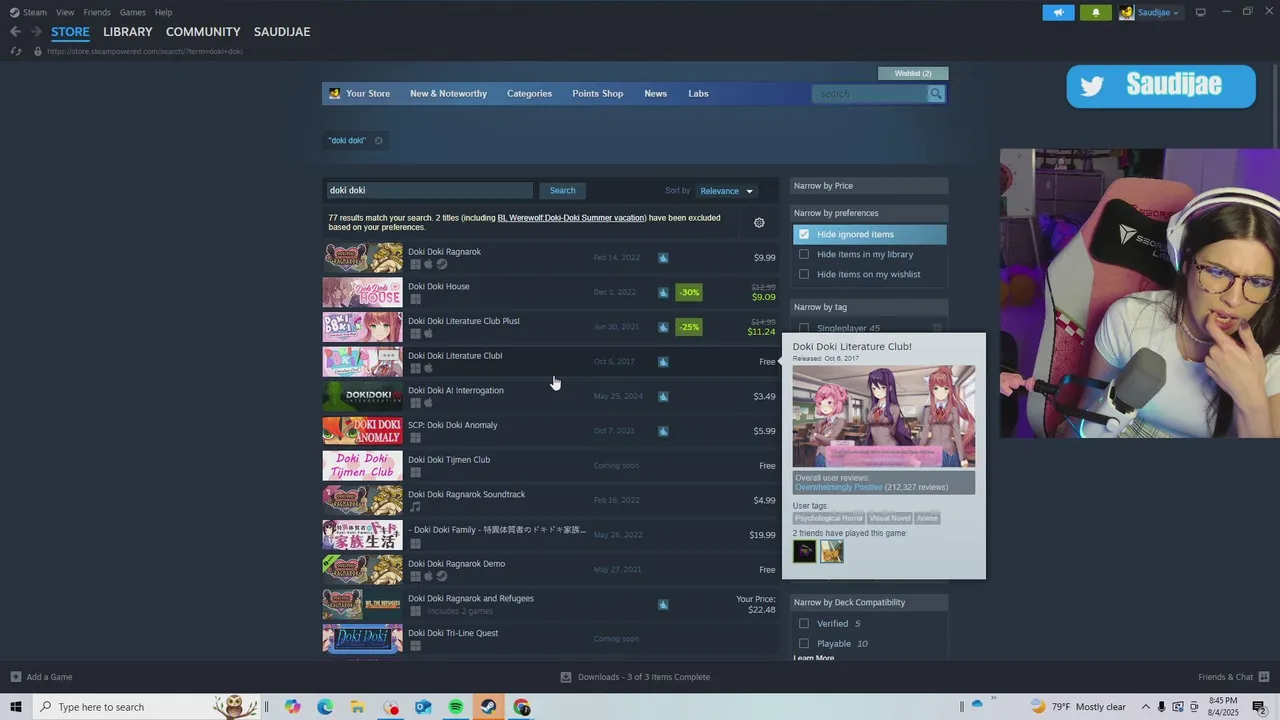The width and height of the screenshot is (1280, 720).
Task: Check Hide items on my wishlist
Action: click(x=803, y=274)
